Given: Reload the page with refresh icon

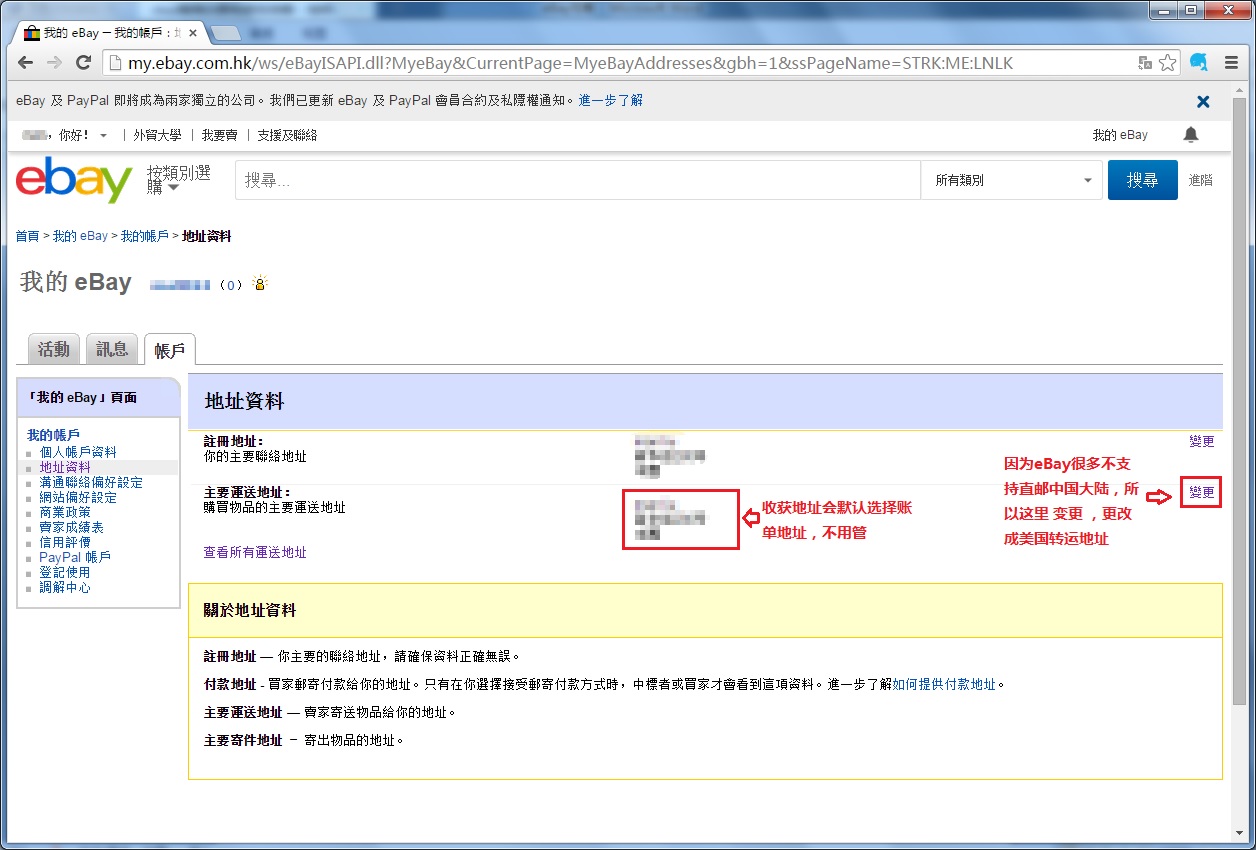Looking at the screenshot, I should [84, 63].
